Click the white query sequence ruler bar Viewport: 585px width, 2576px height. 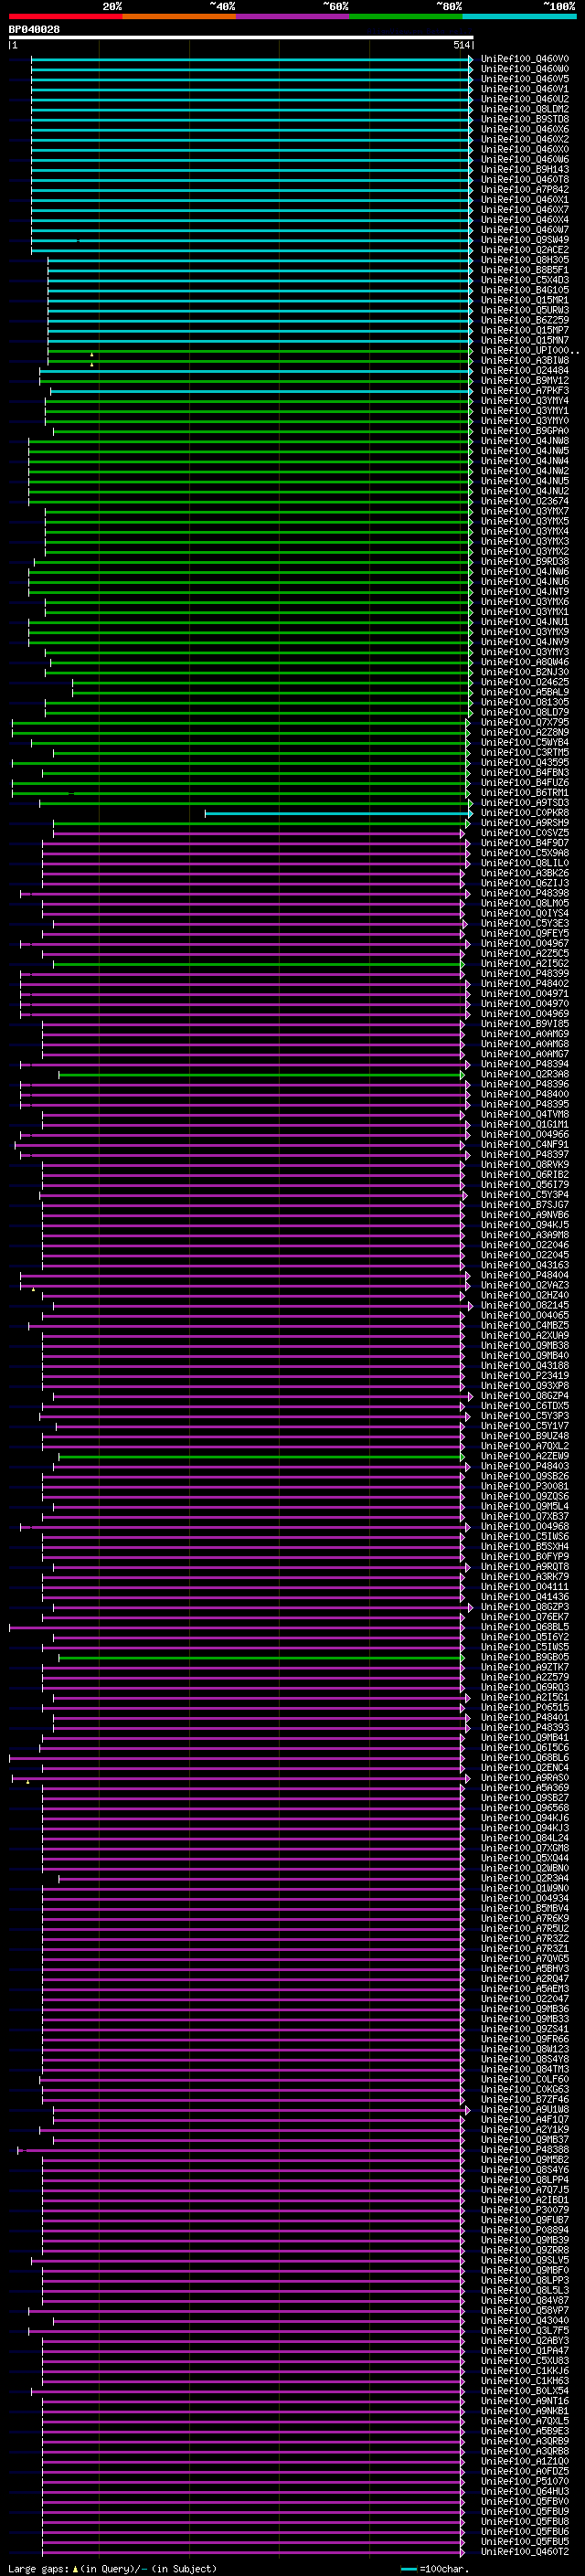point(241,37)
